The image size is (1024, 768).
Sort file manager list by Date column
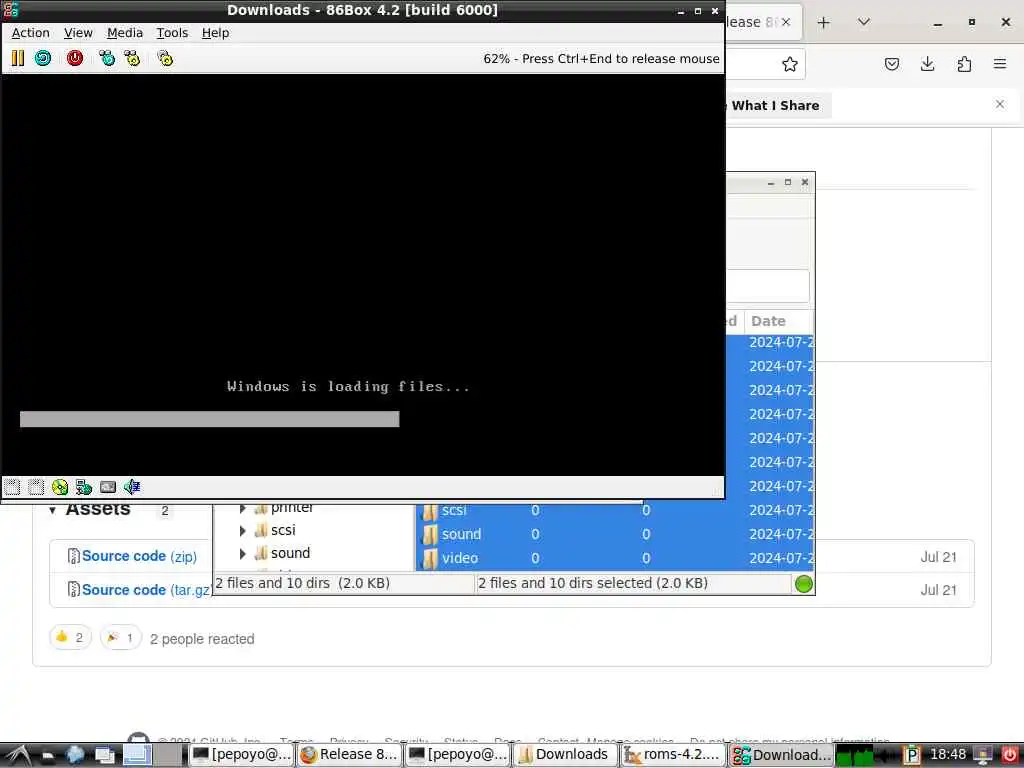click(777, 321)
